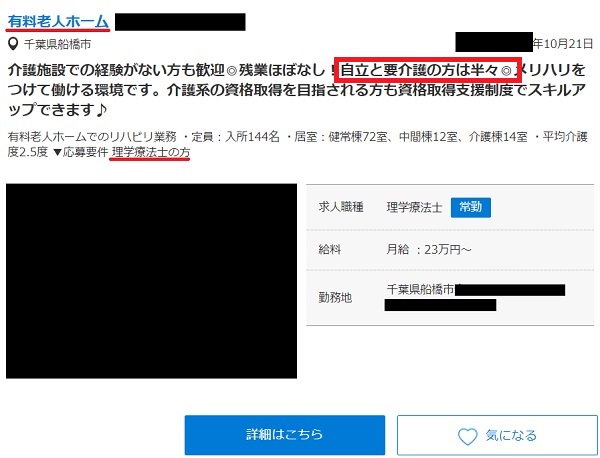Open the 有料老人ホーム title link
This screenshot has width=600, height=458.
(58, 21)
